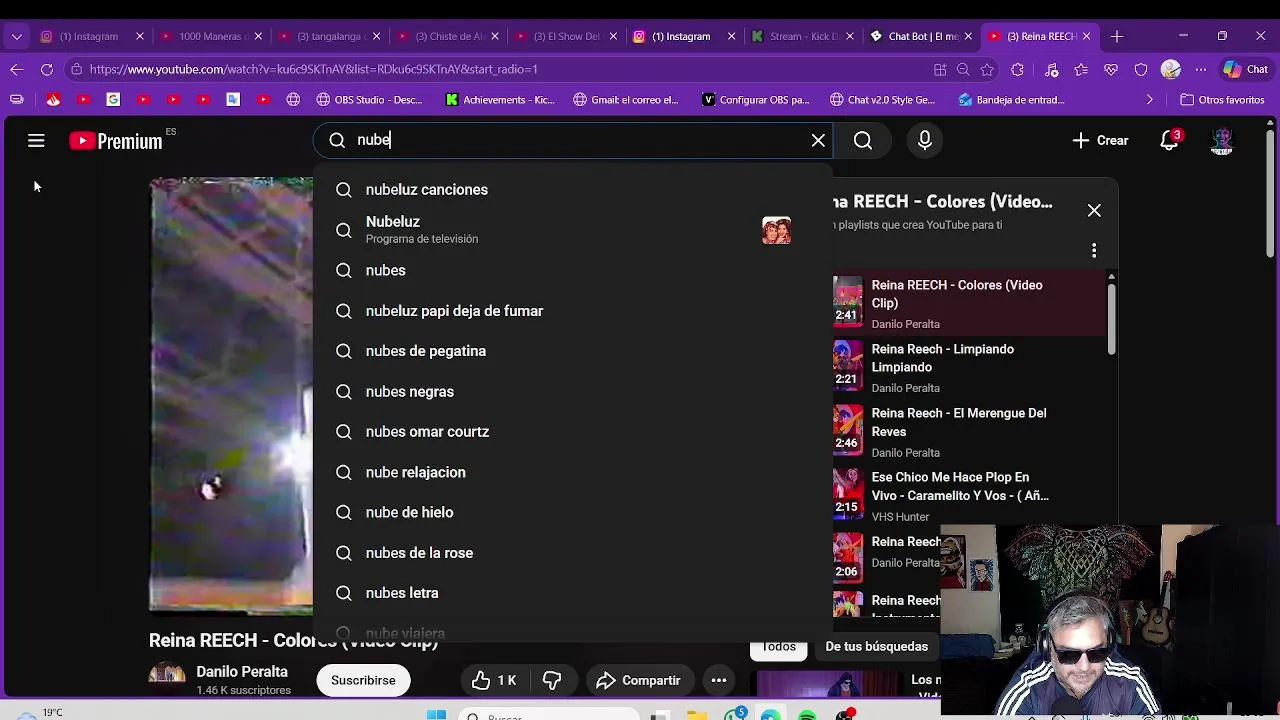
Task: Open Spotify from the taskbar
Action: tap(807, 714)
